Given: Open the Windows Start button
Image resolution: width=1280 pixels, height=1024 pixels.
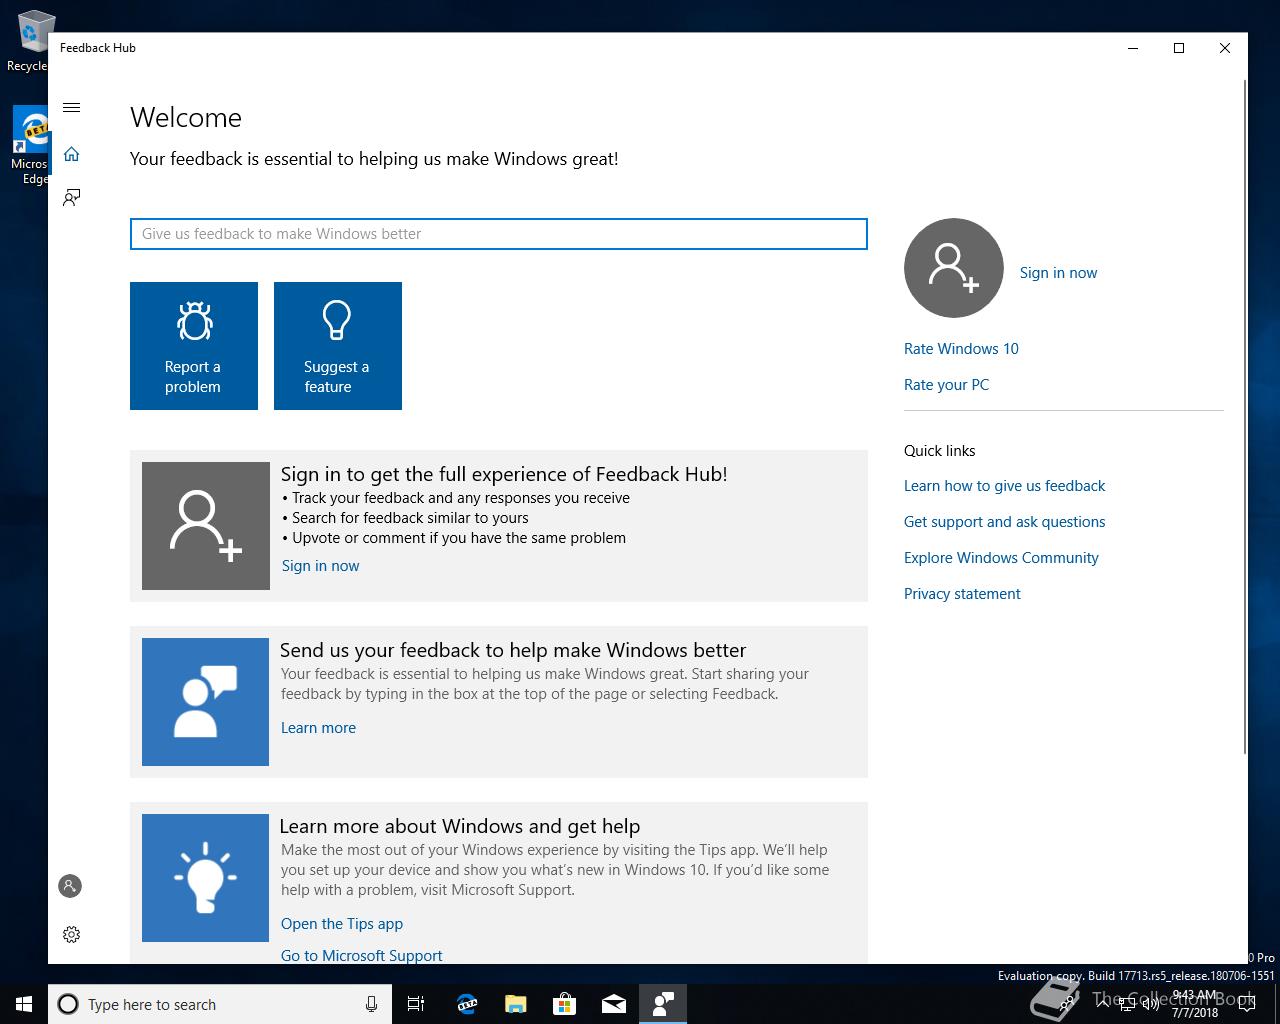Looking at the screenshot, I should 24,1004.
